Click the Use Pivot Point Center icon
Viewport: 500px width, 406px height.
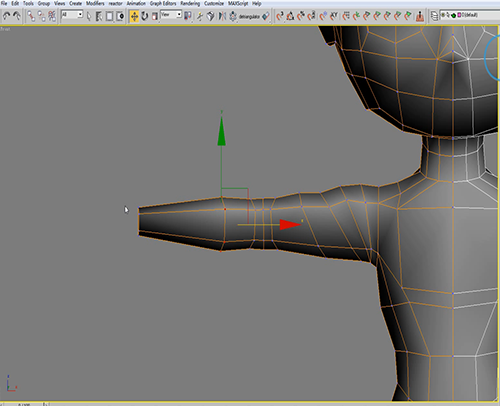point(188,16)
